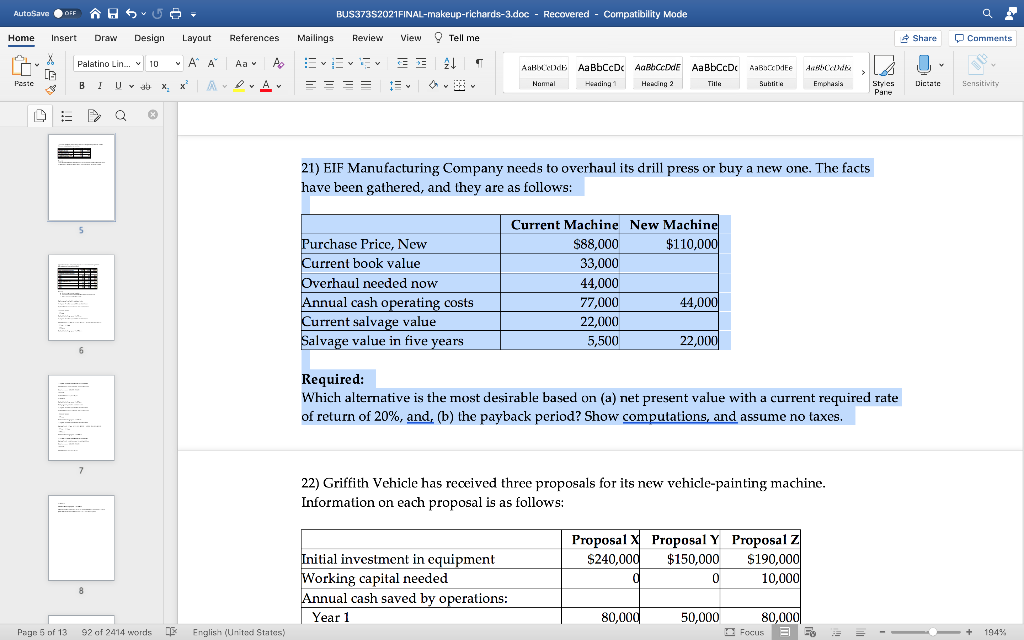Image resolution: width=1024 pixels, height=640 pixels.
Task: Open the Comments panel
Action: click(x=980, y=37)
